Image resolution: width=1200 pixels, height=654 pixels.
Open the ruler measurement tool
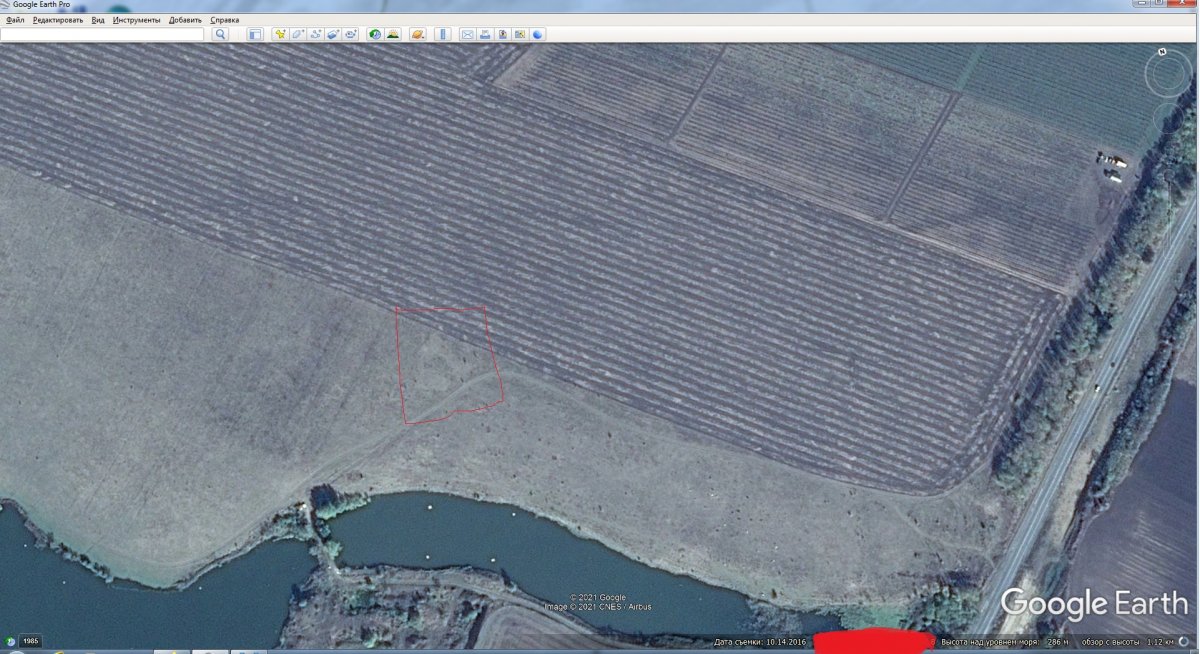(x=442, y=34)
